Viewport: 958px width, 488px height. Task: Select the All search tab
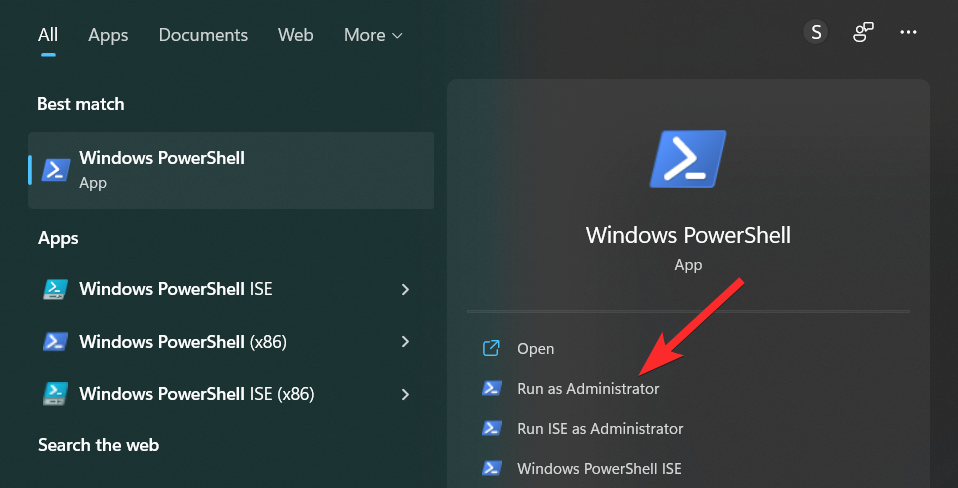point(48,35)
